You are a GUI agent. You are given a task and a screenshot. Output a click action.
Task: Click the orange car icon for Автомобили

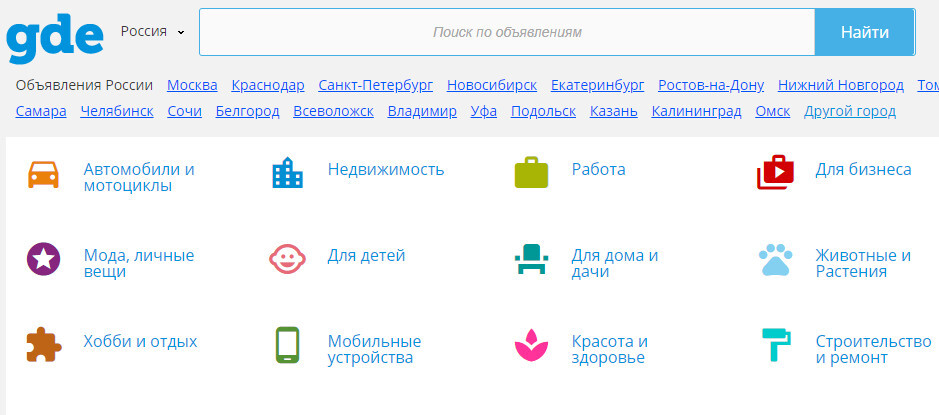coord(43,174)
